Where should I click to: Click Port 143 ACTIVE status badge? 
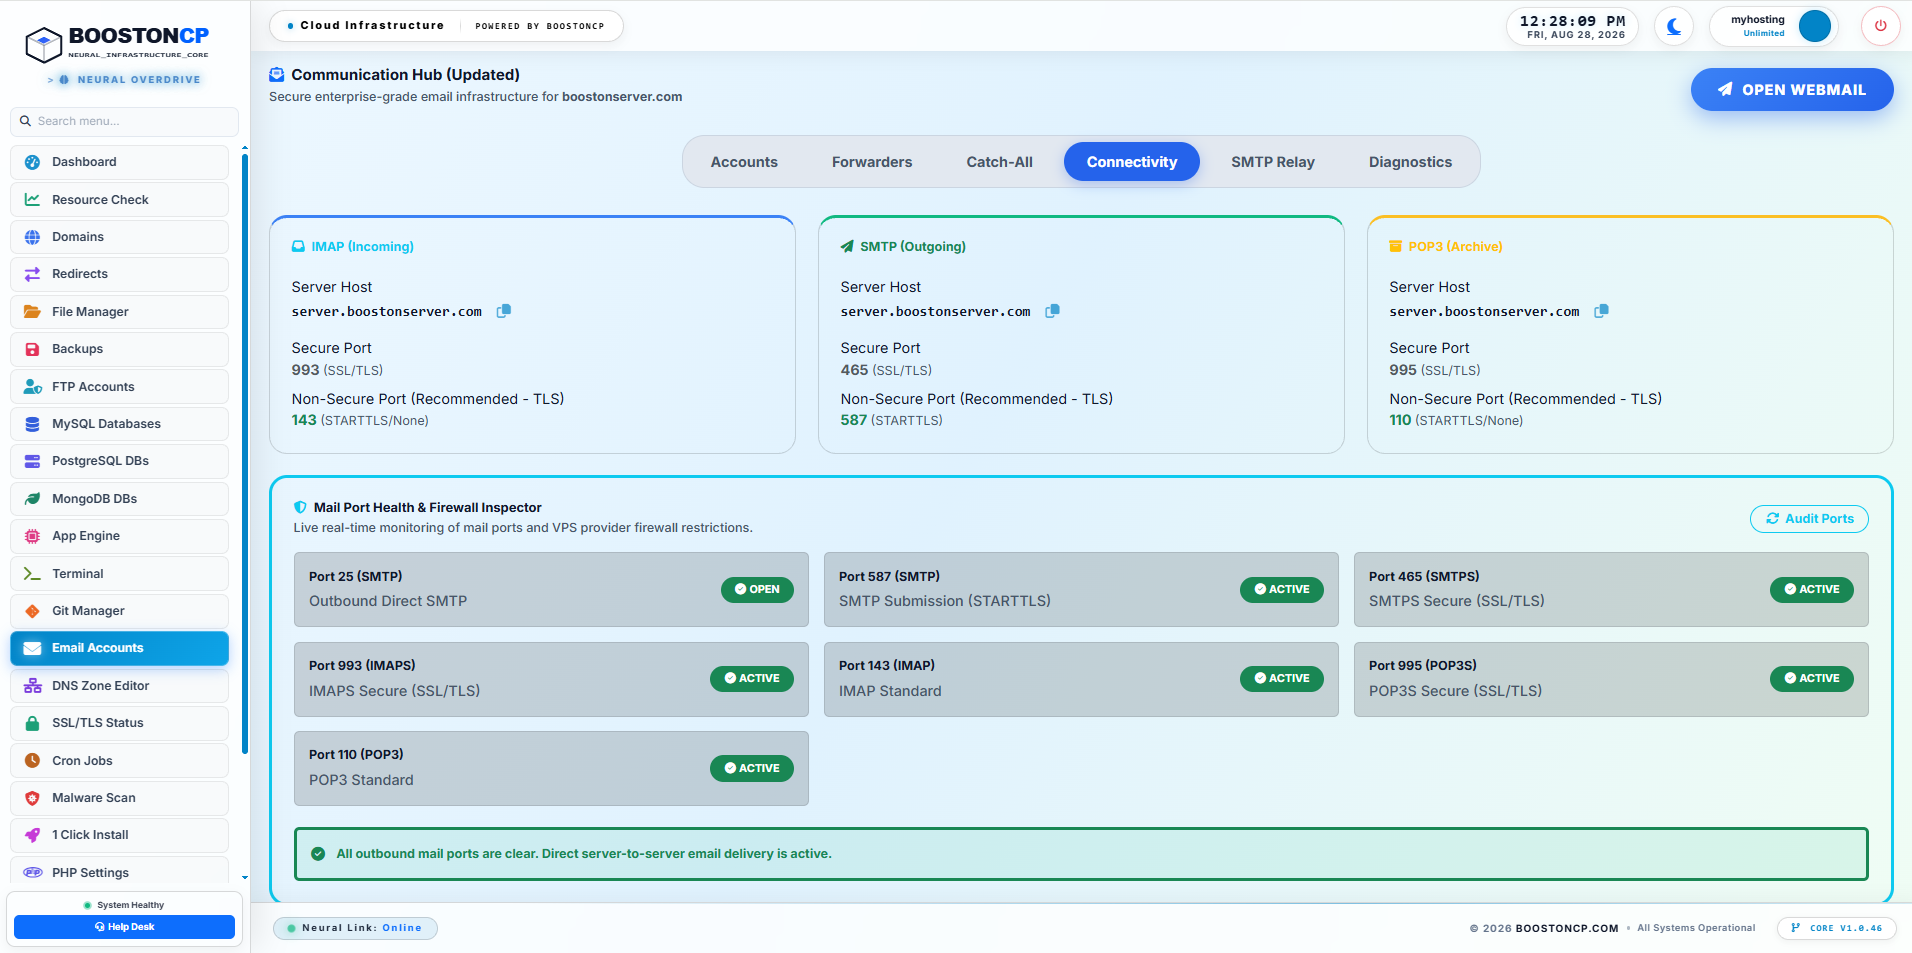point(1281,679)
